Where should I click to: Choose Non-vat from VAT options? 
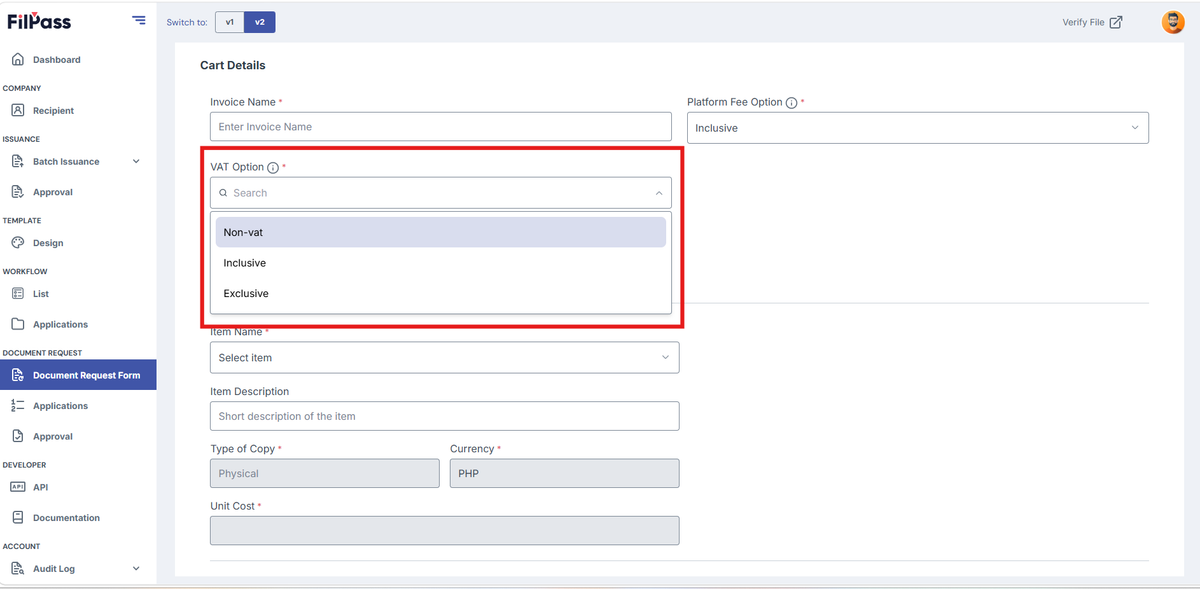441,232
